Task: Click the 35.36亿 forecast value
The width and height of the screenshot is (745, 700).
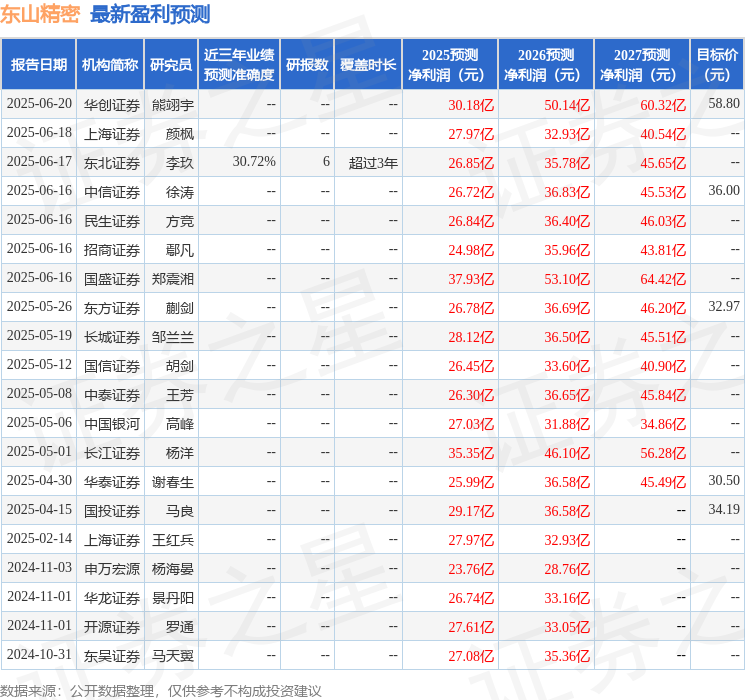Action: (x=567, y=656)
